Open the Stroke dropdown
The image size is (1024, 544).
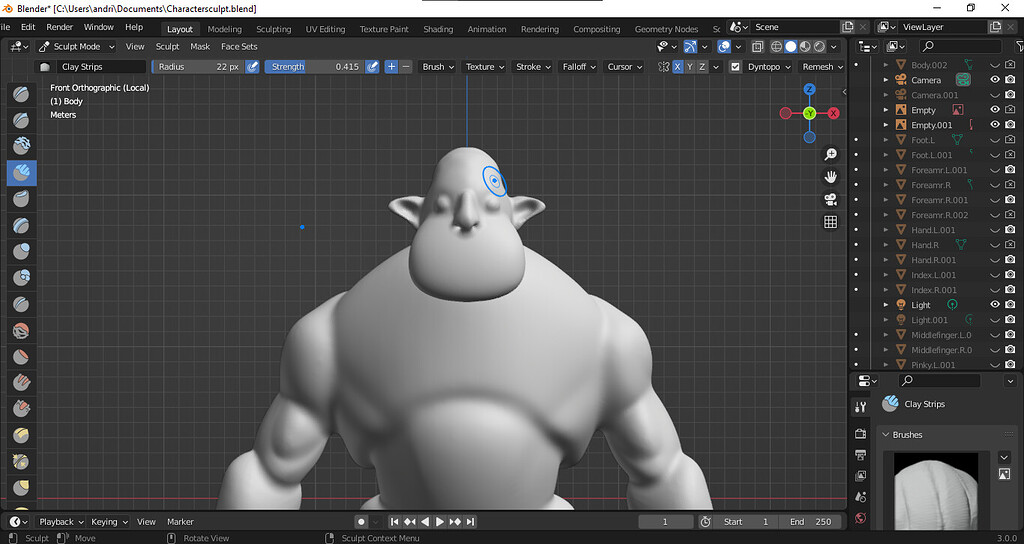pyautogui.click(x=532, y=67)
